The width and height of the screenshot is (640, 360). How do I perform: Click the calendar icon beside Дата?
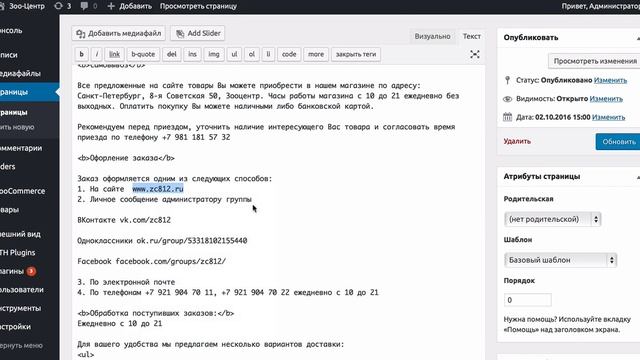(x=507, y=117)
